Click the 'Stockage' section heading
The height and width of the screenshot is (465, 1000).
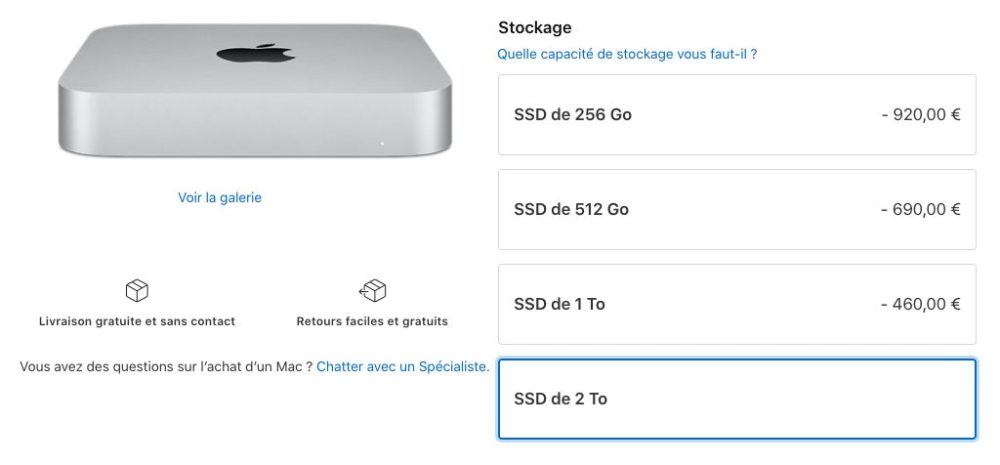[x=535, y=28]
